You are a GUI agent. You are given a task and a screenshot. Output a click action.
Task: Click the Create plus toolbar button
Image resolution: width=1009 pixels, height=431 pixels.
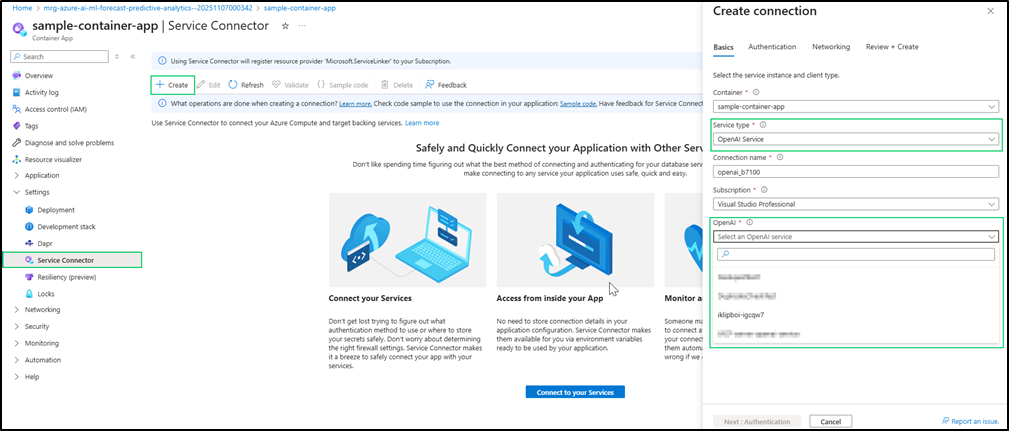tap(171, 85)
